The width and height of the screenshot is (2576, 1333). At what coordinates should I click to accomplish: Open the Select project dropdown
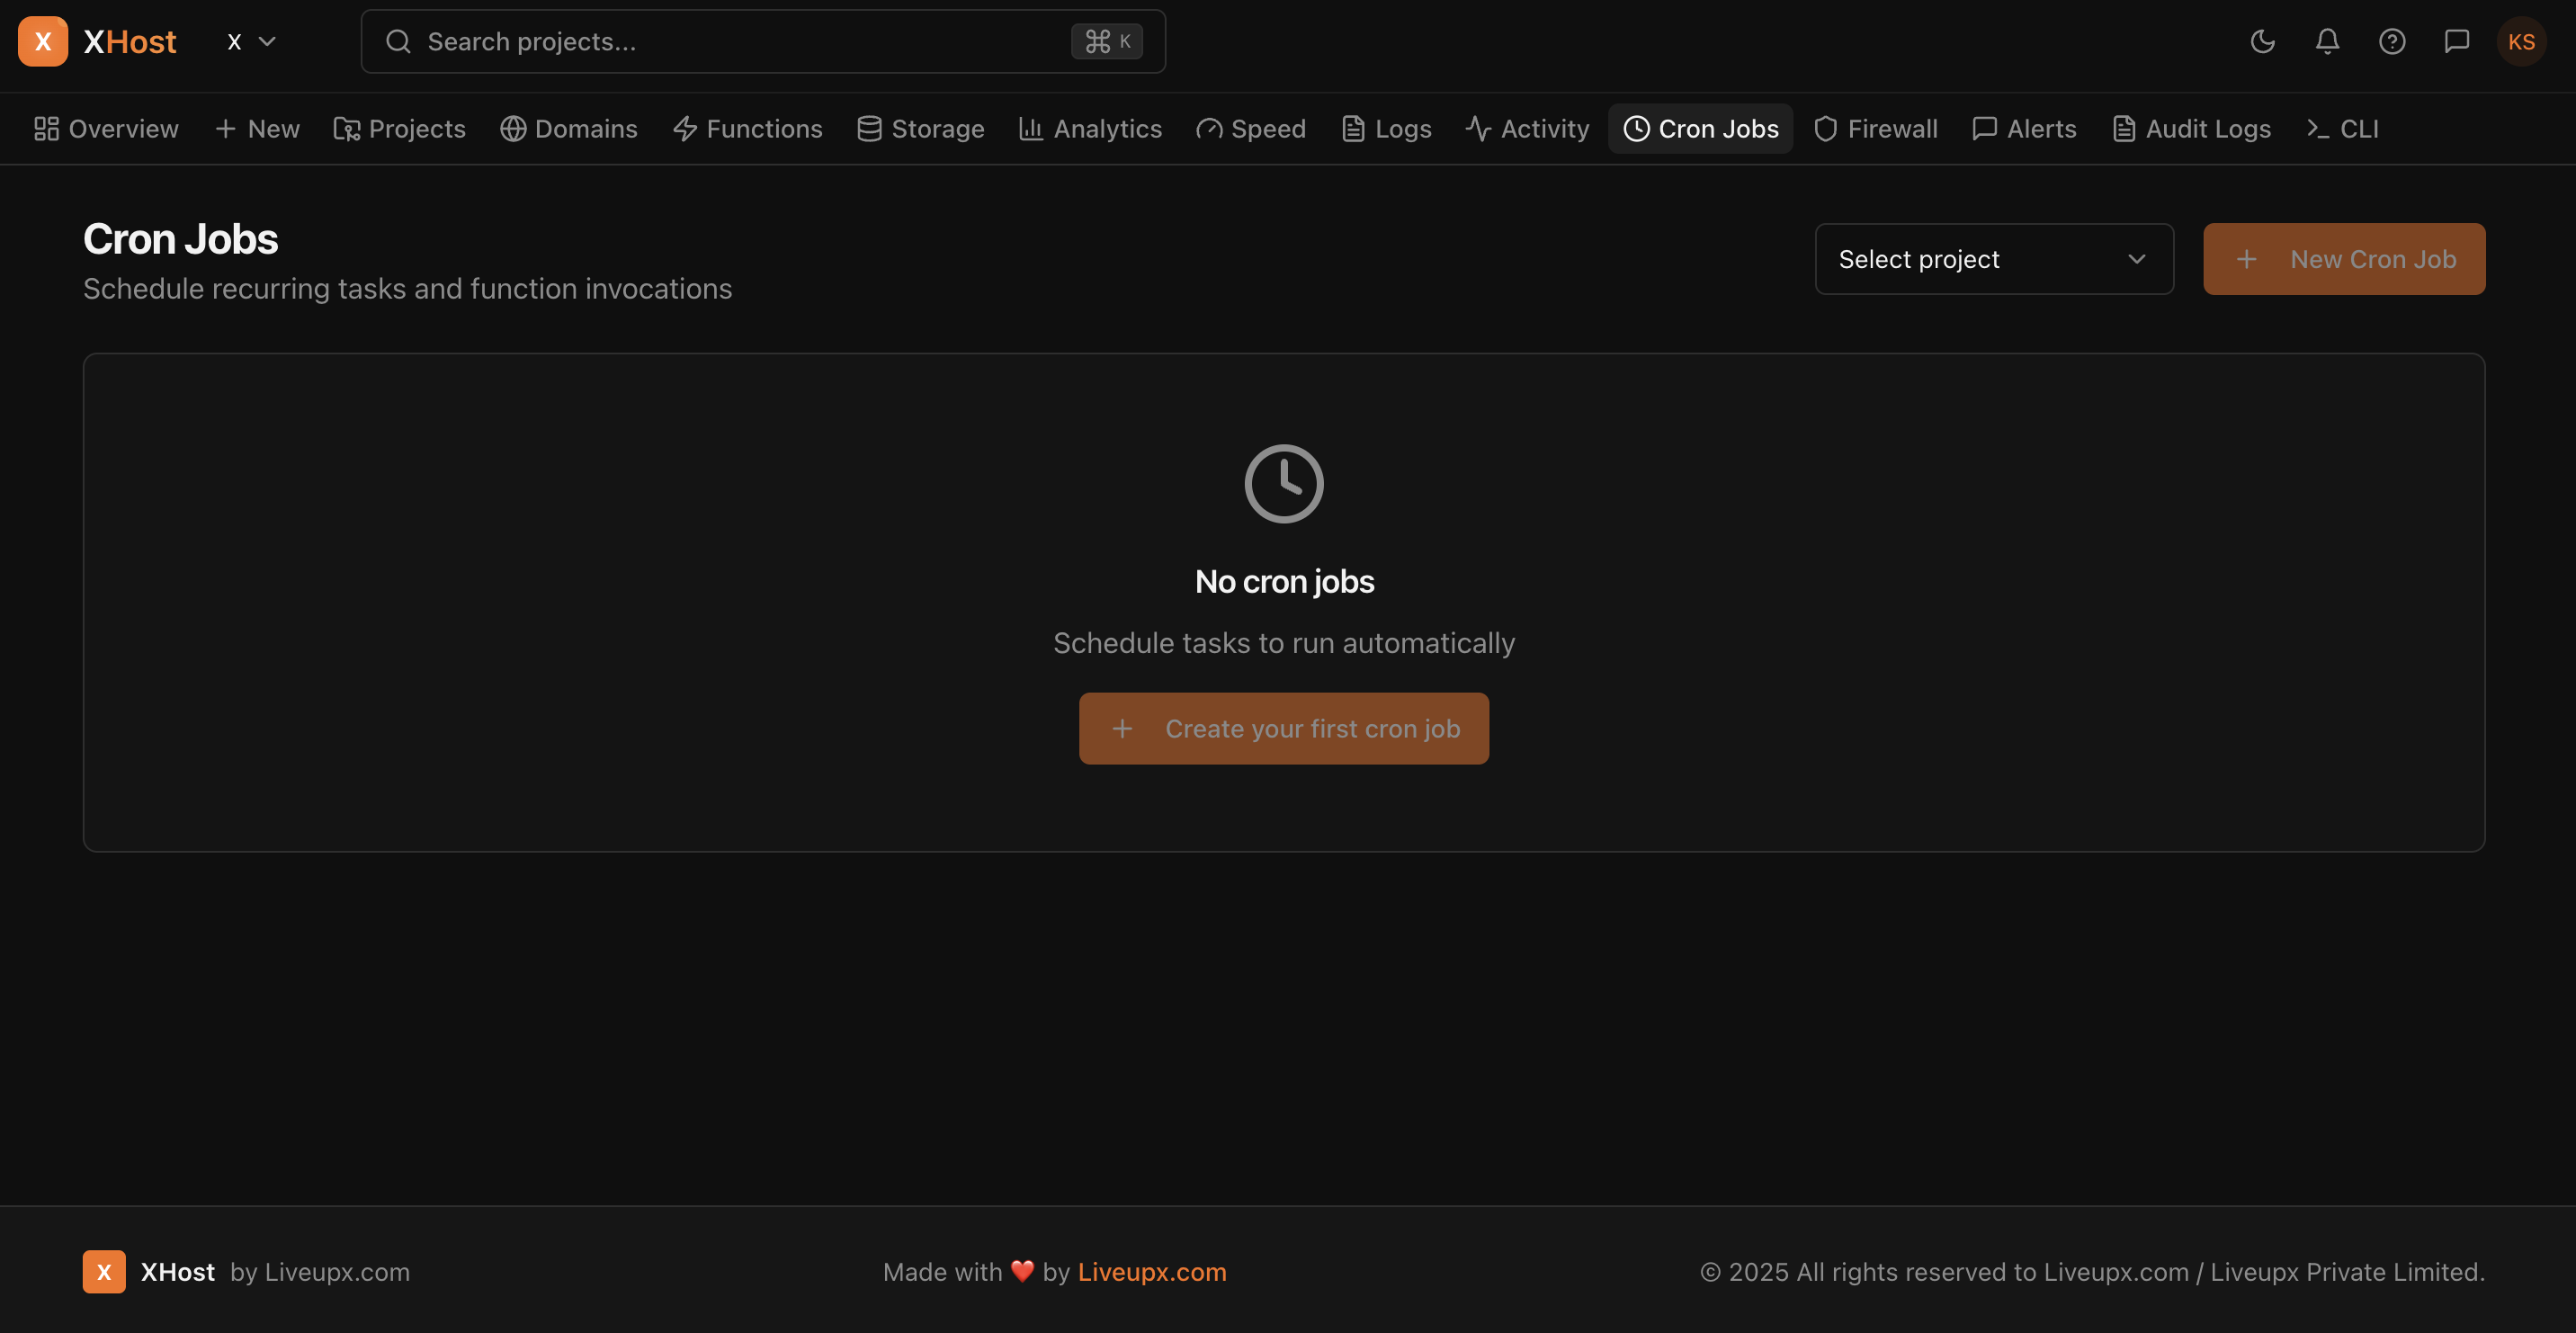point(1993,258)
